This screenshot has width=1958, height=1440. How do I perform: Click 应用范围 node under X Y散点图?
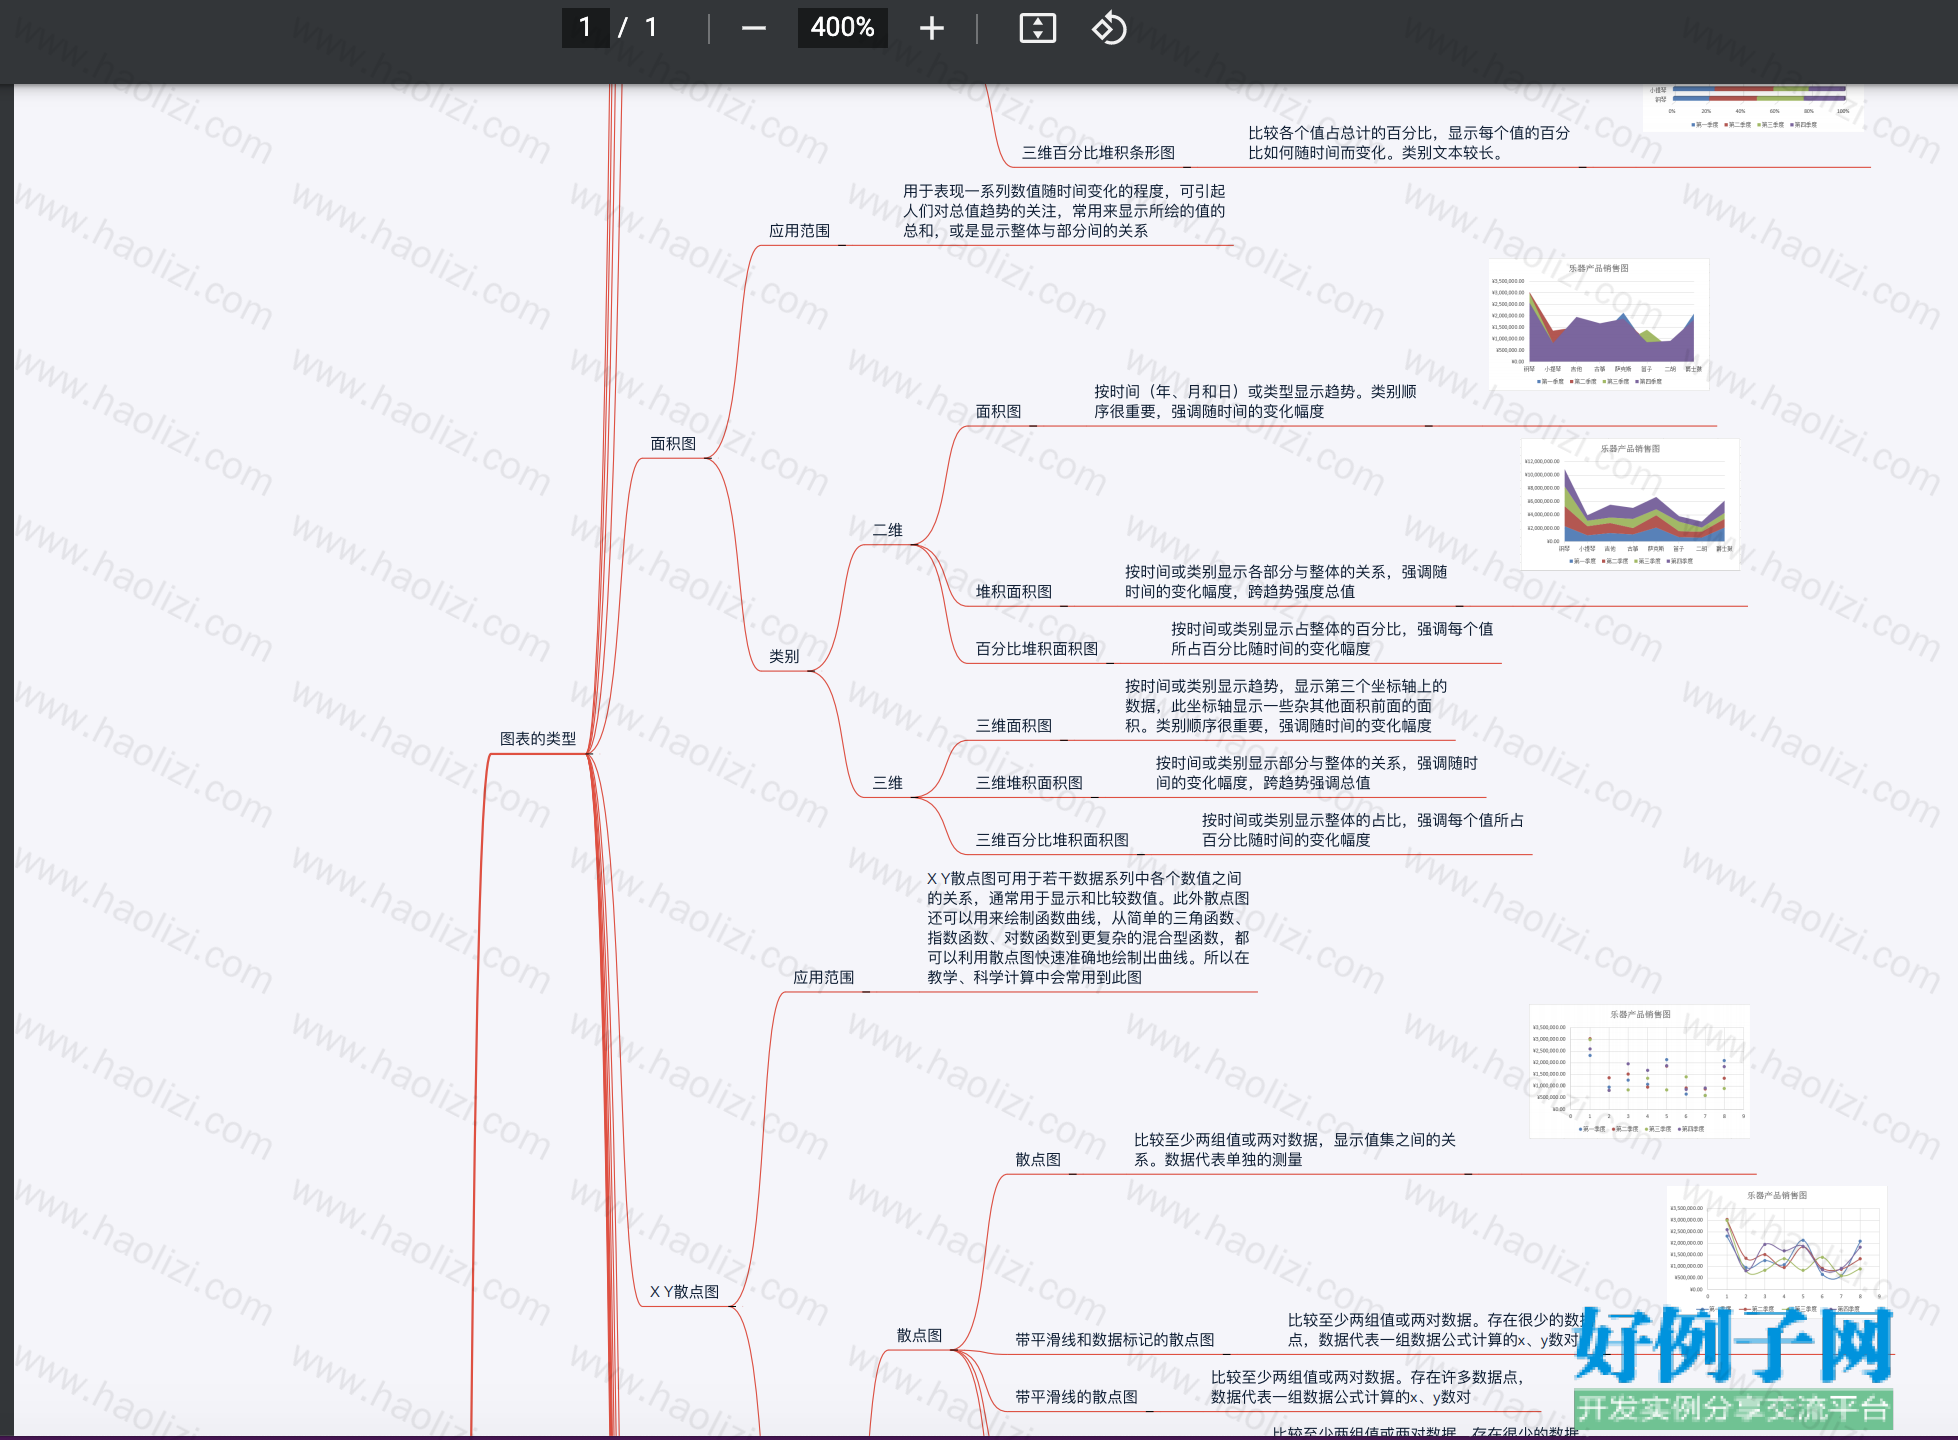(x=823, y=978)
